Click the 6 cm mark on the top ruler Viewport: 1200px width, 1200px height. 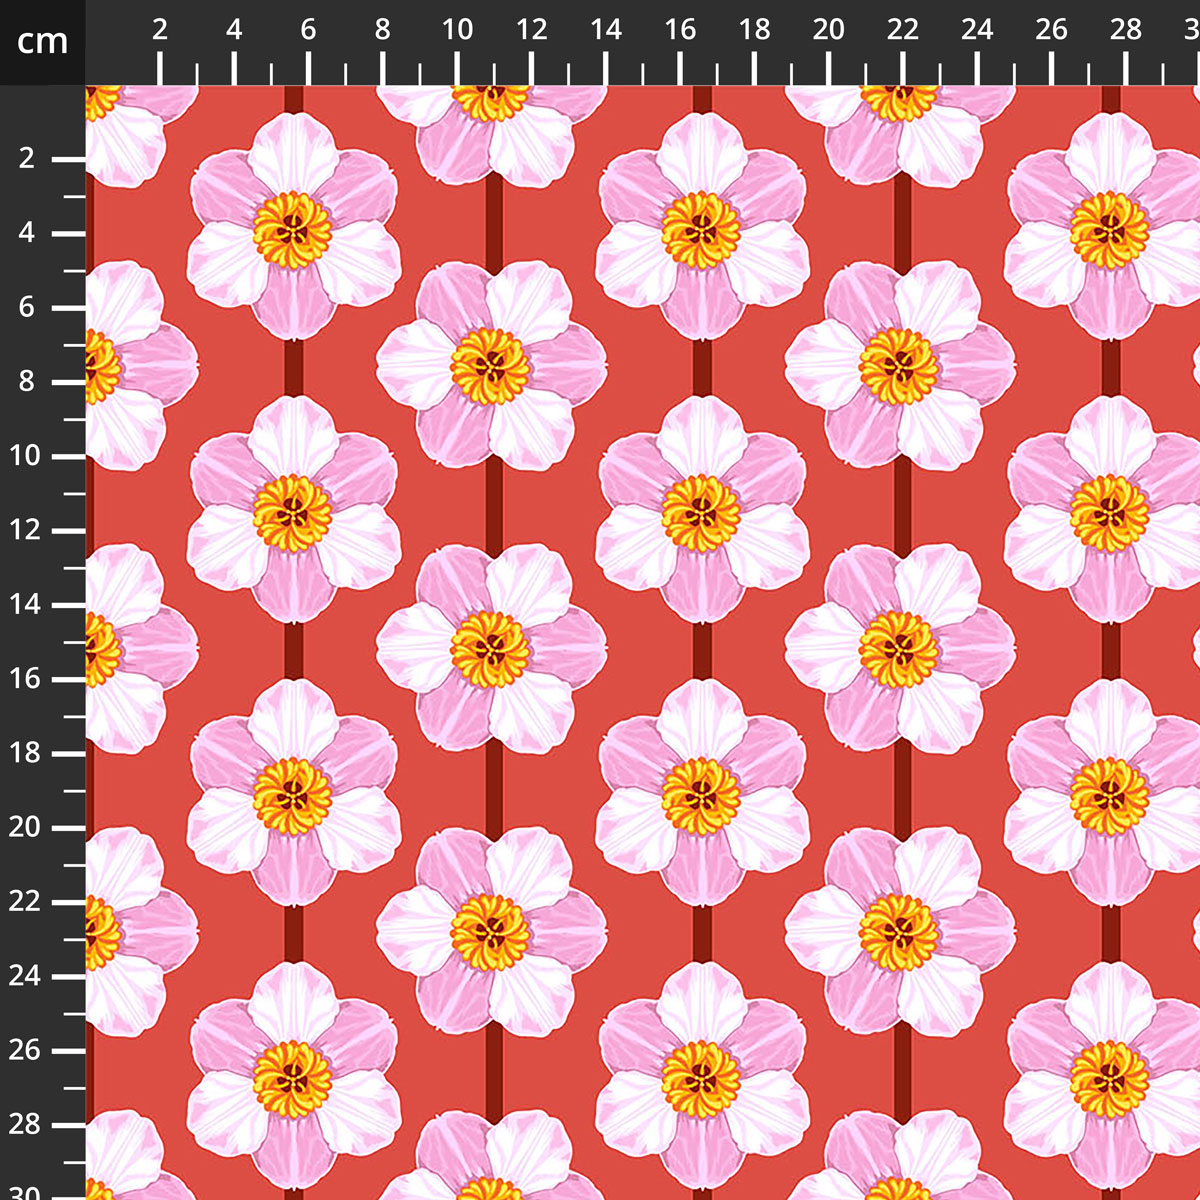[x=308, y=30]
